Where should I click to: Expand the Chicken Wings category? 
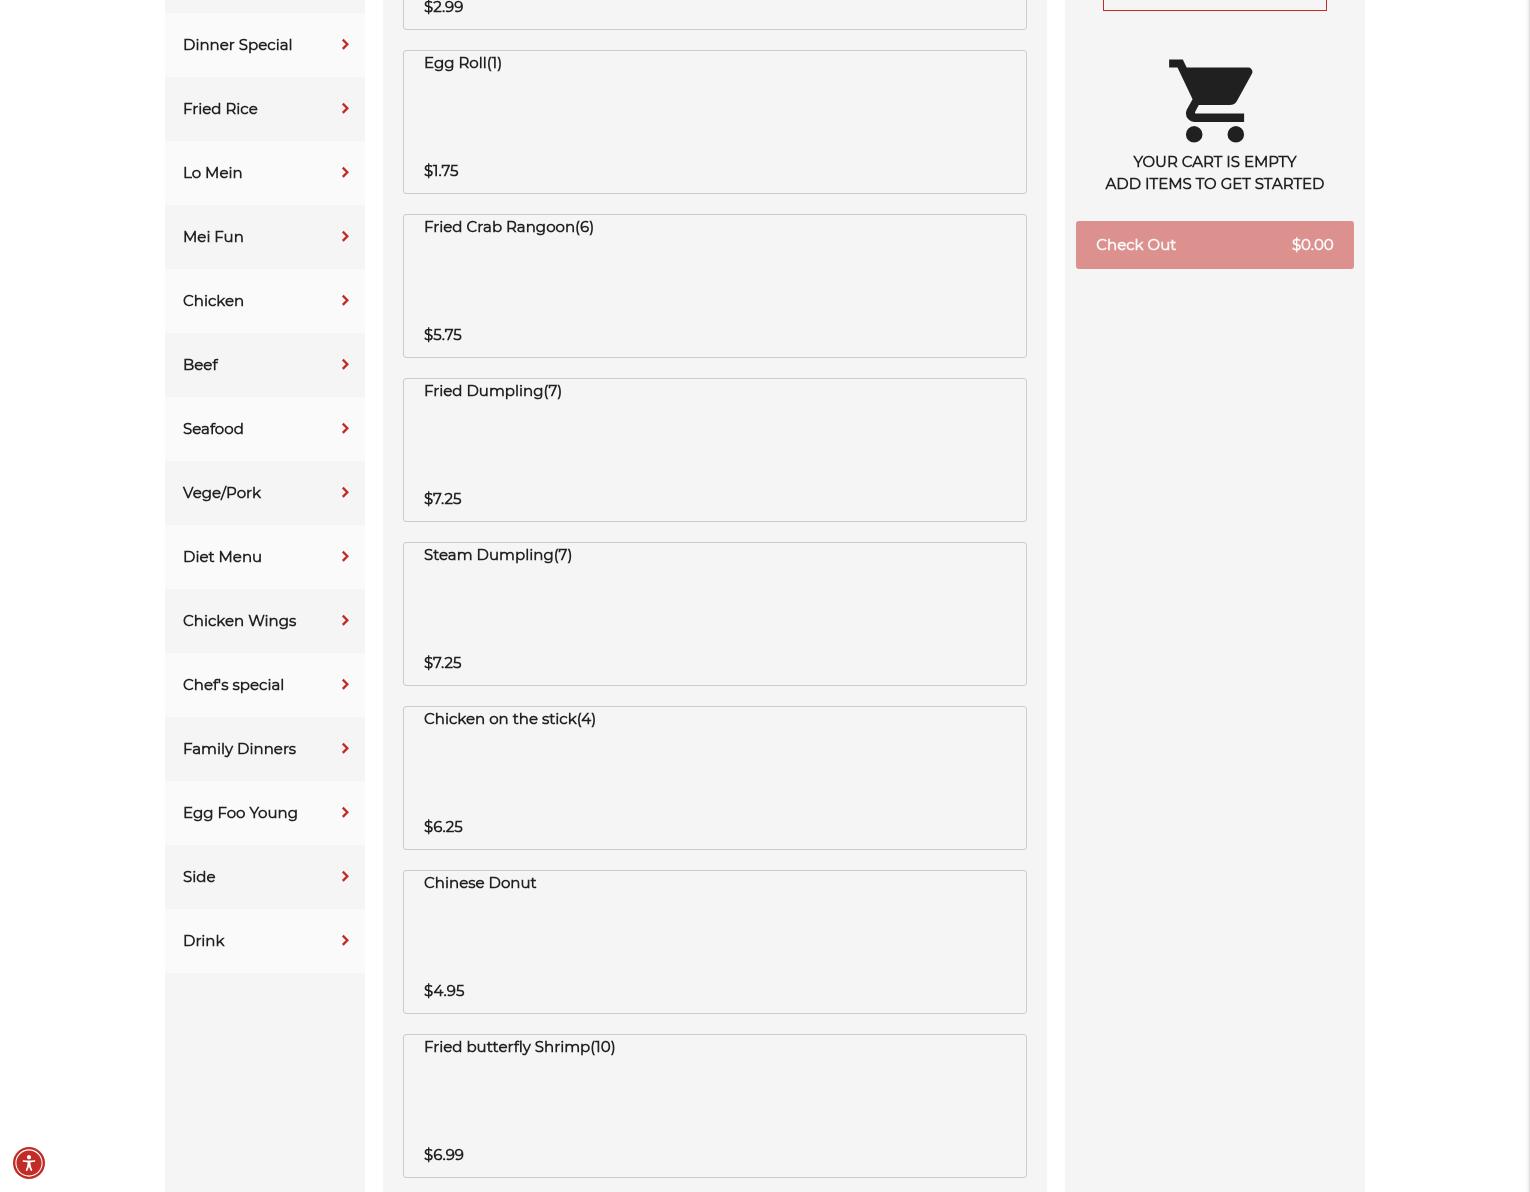pos(265,621)
